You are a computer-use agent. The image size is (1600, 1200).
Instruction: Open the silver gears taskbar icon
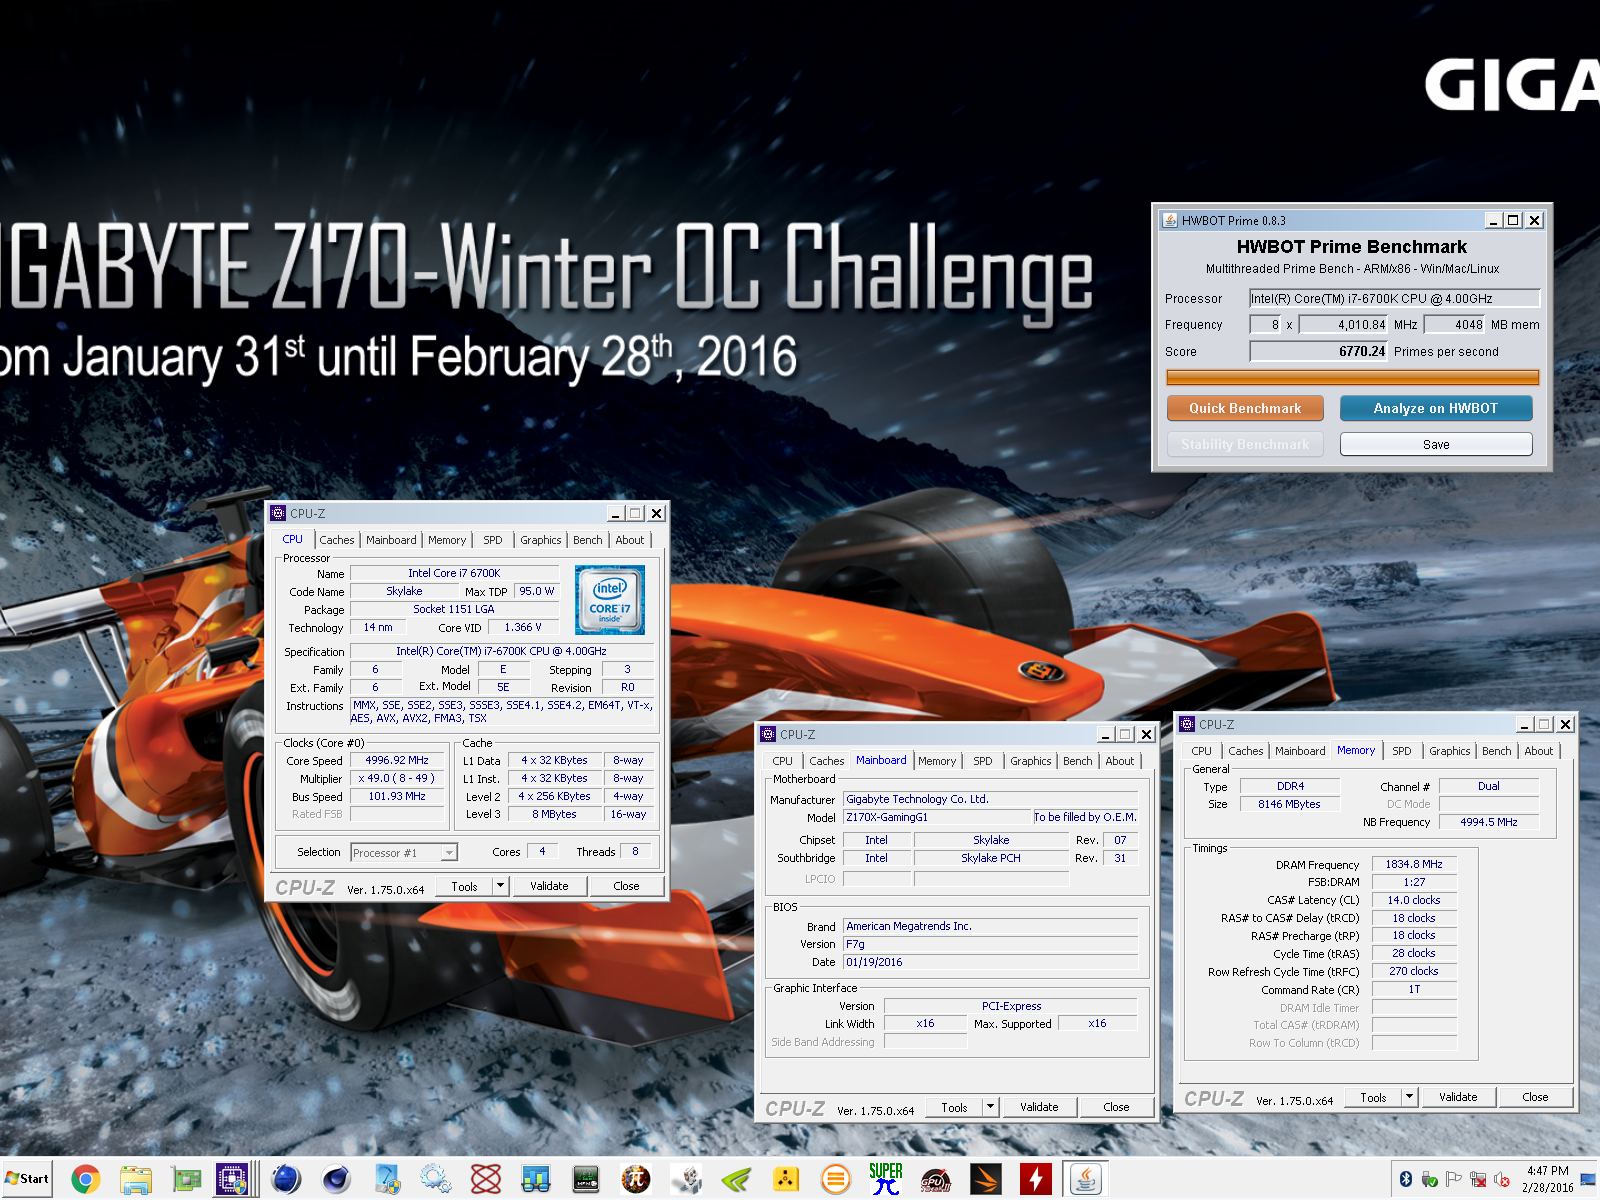[436, 1180]
